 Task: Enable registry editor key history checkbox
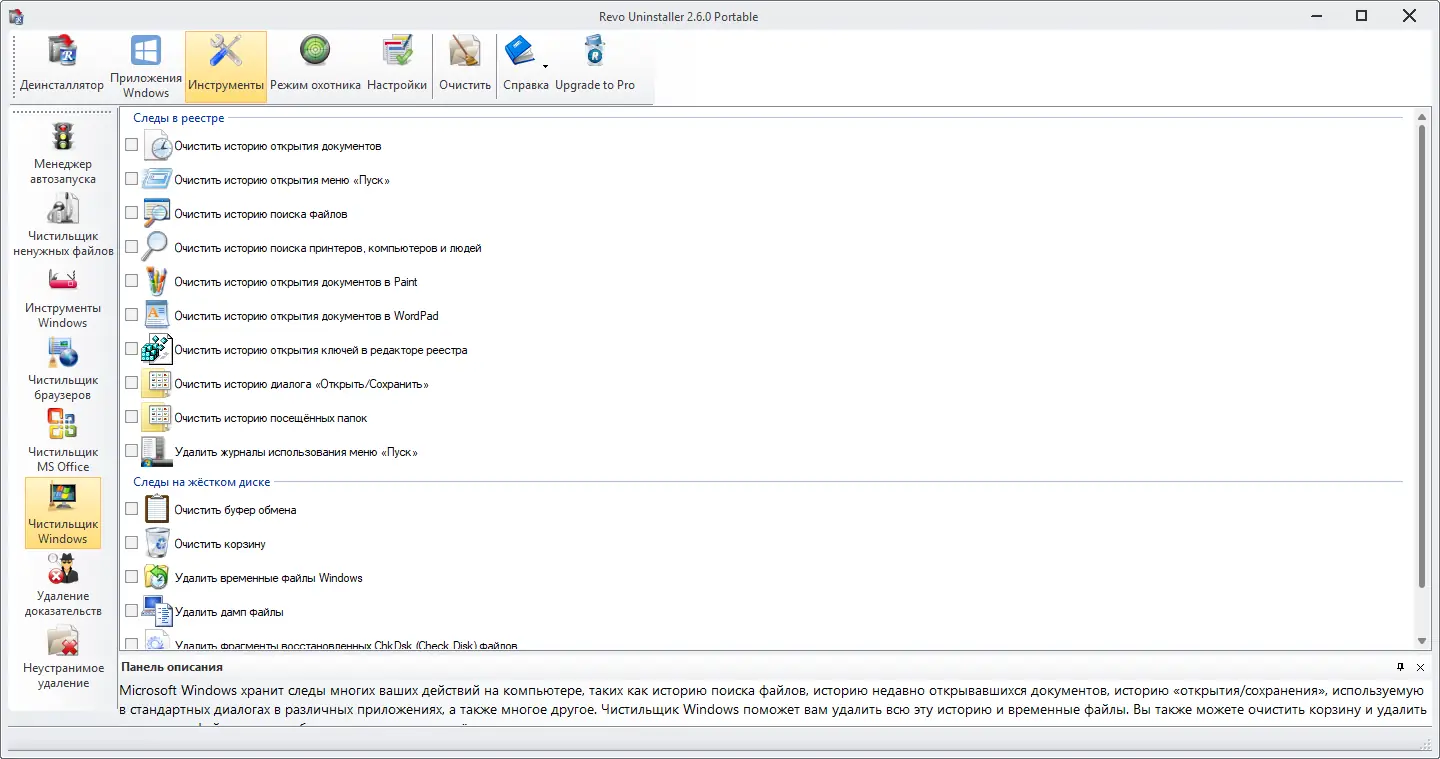[x=132, y=349]
